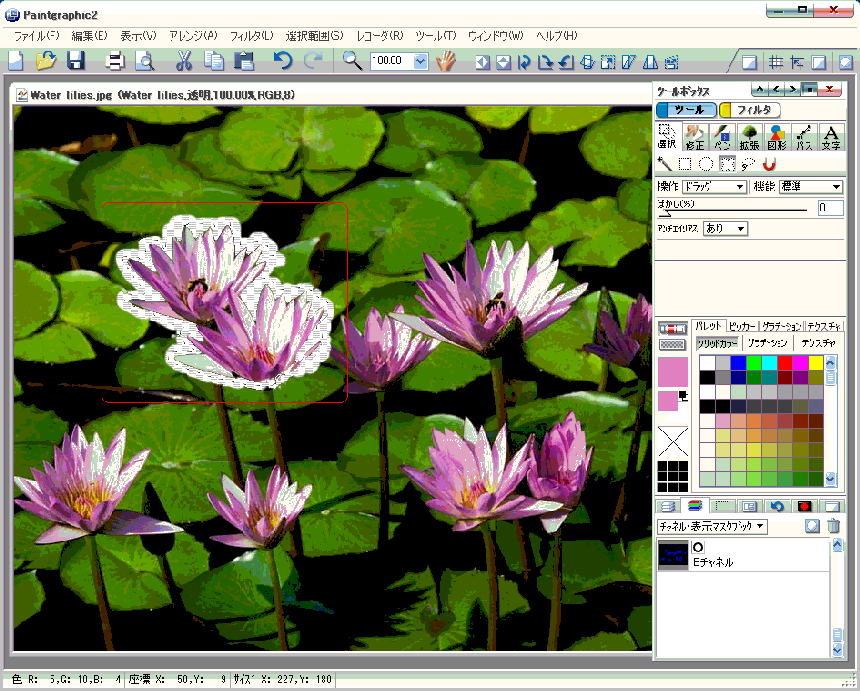Pick the freehand lasso selection tool
This screenshot has height=691, width=860.
coord(748,164)
